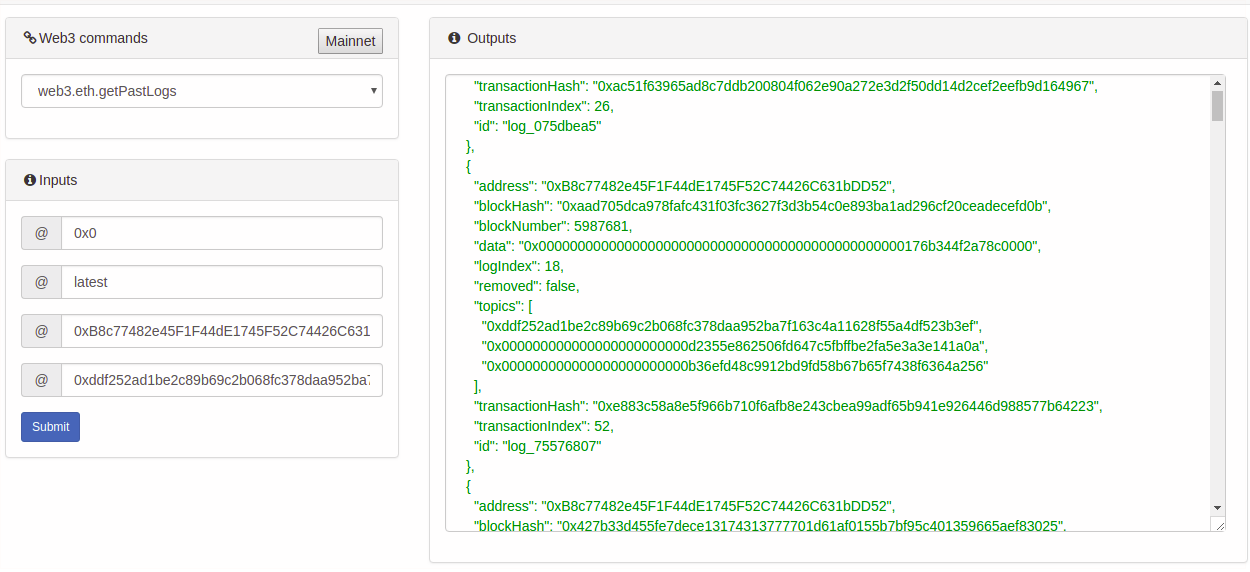The height and width of the screenshot is (572, 1250).
Task: Click the 0xddf252ad topic input field
Action: [221, 380]
